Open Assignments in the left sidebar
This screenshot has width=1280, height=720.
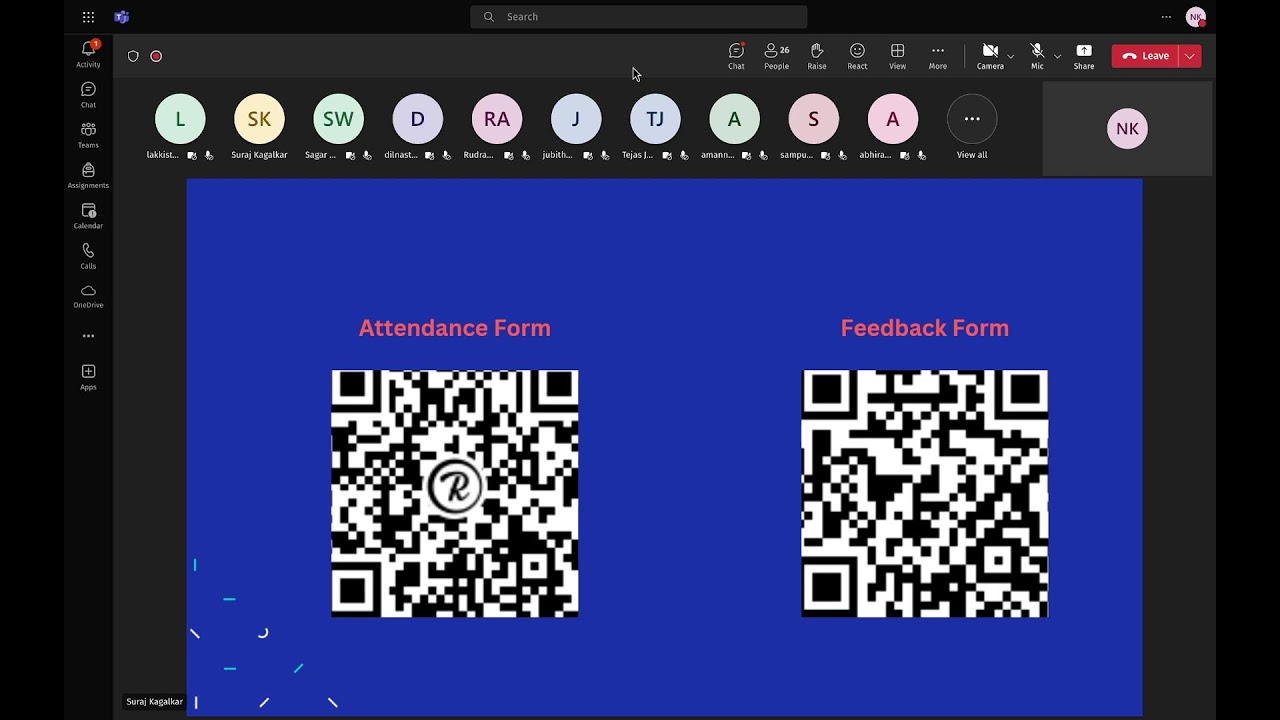click(88, 175)
